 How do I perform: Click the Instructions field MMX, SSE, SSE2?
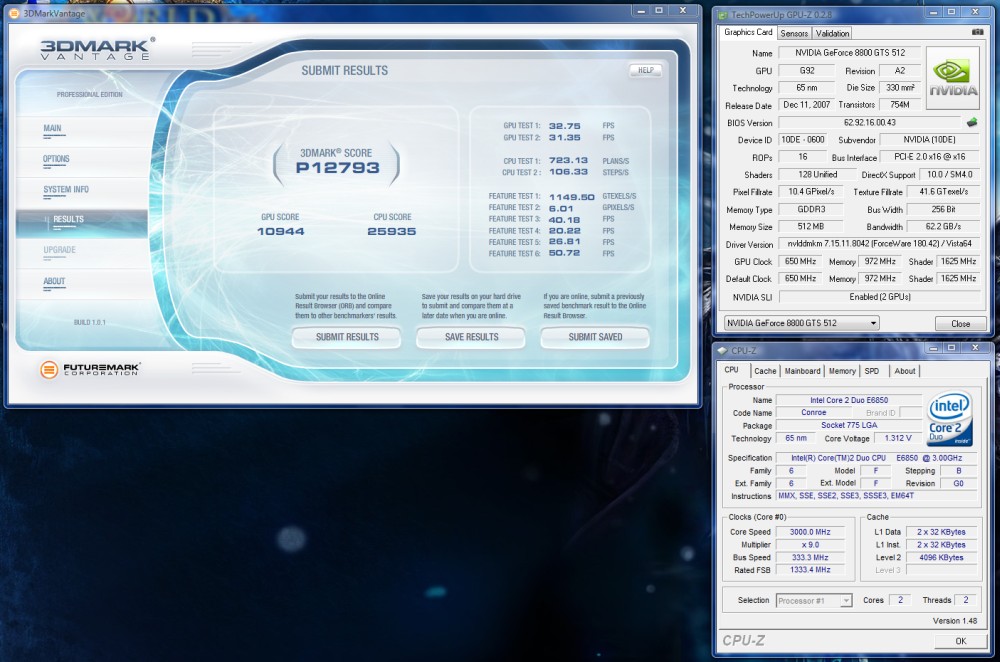pos(878,496)
